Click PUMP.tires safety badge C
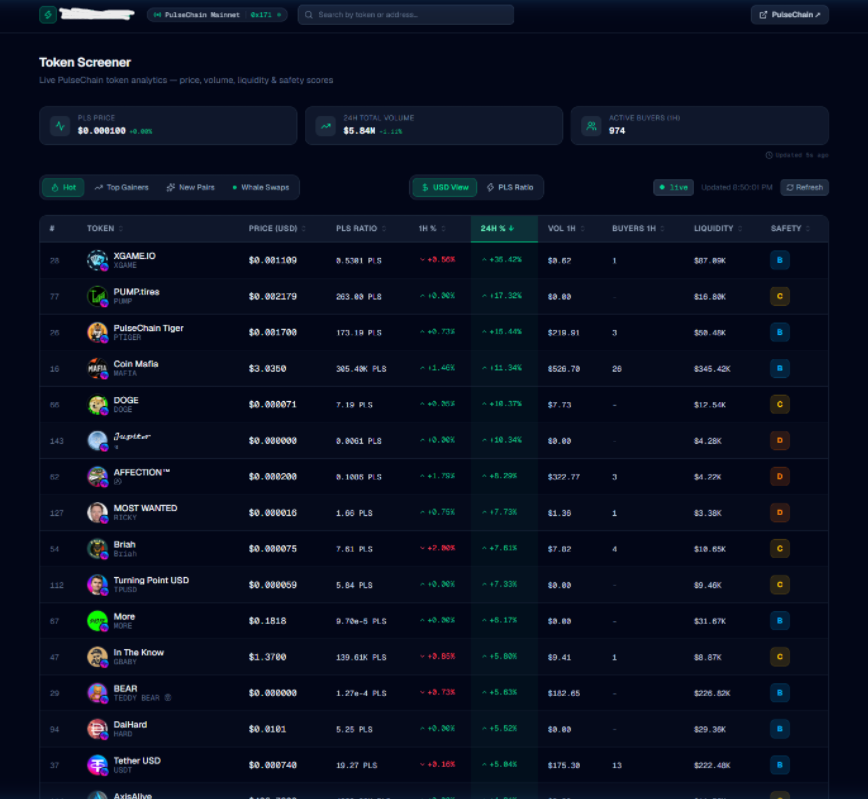 tap(779, 296)
